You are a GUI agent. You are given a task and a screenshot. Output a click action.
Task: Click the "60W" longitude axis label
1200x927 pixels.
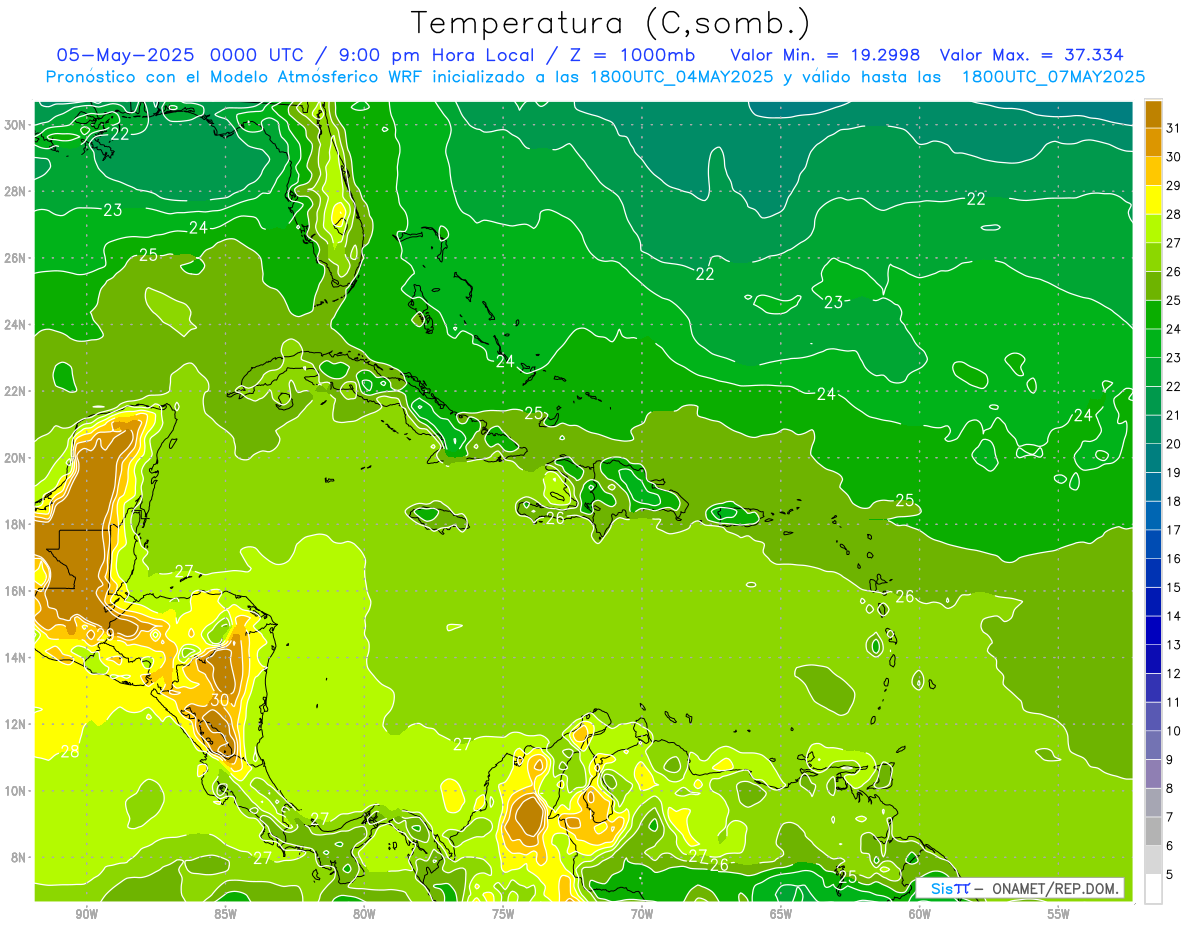click(920, 914)
